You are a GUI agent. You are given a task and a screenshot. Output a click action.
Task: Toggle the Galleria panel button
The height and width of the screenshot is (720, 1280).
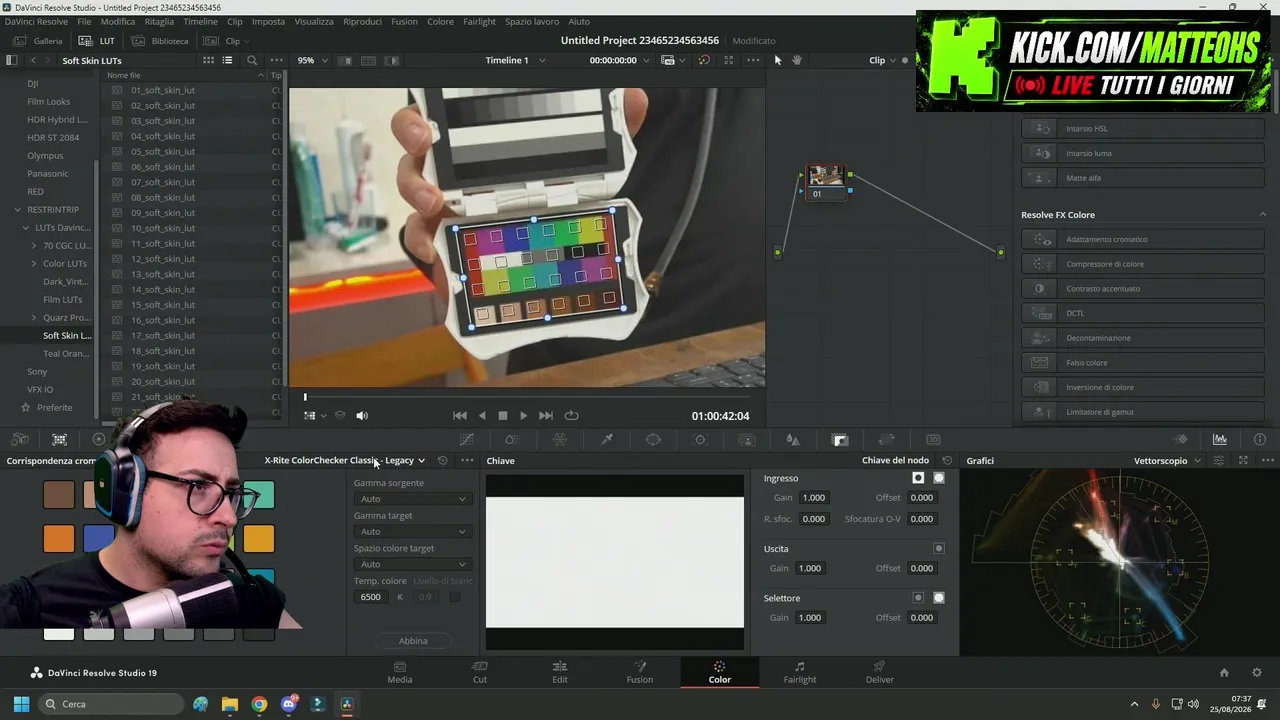(38, 41)
